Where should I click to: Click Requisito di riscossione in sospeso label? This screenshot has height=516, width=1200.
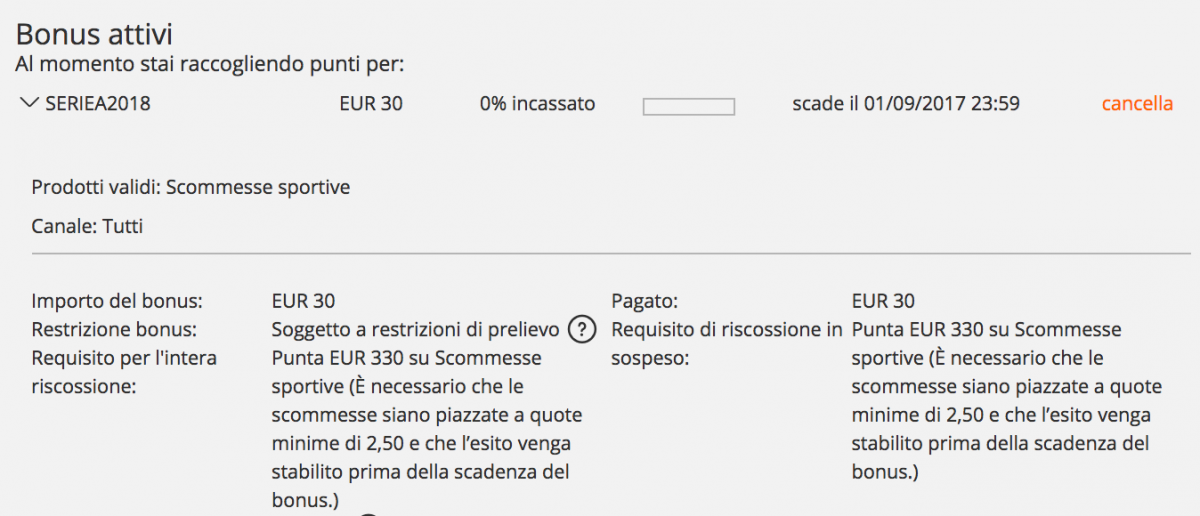click(x=727, y=343)
